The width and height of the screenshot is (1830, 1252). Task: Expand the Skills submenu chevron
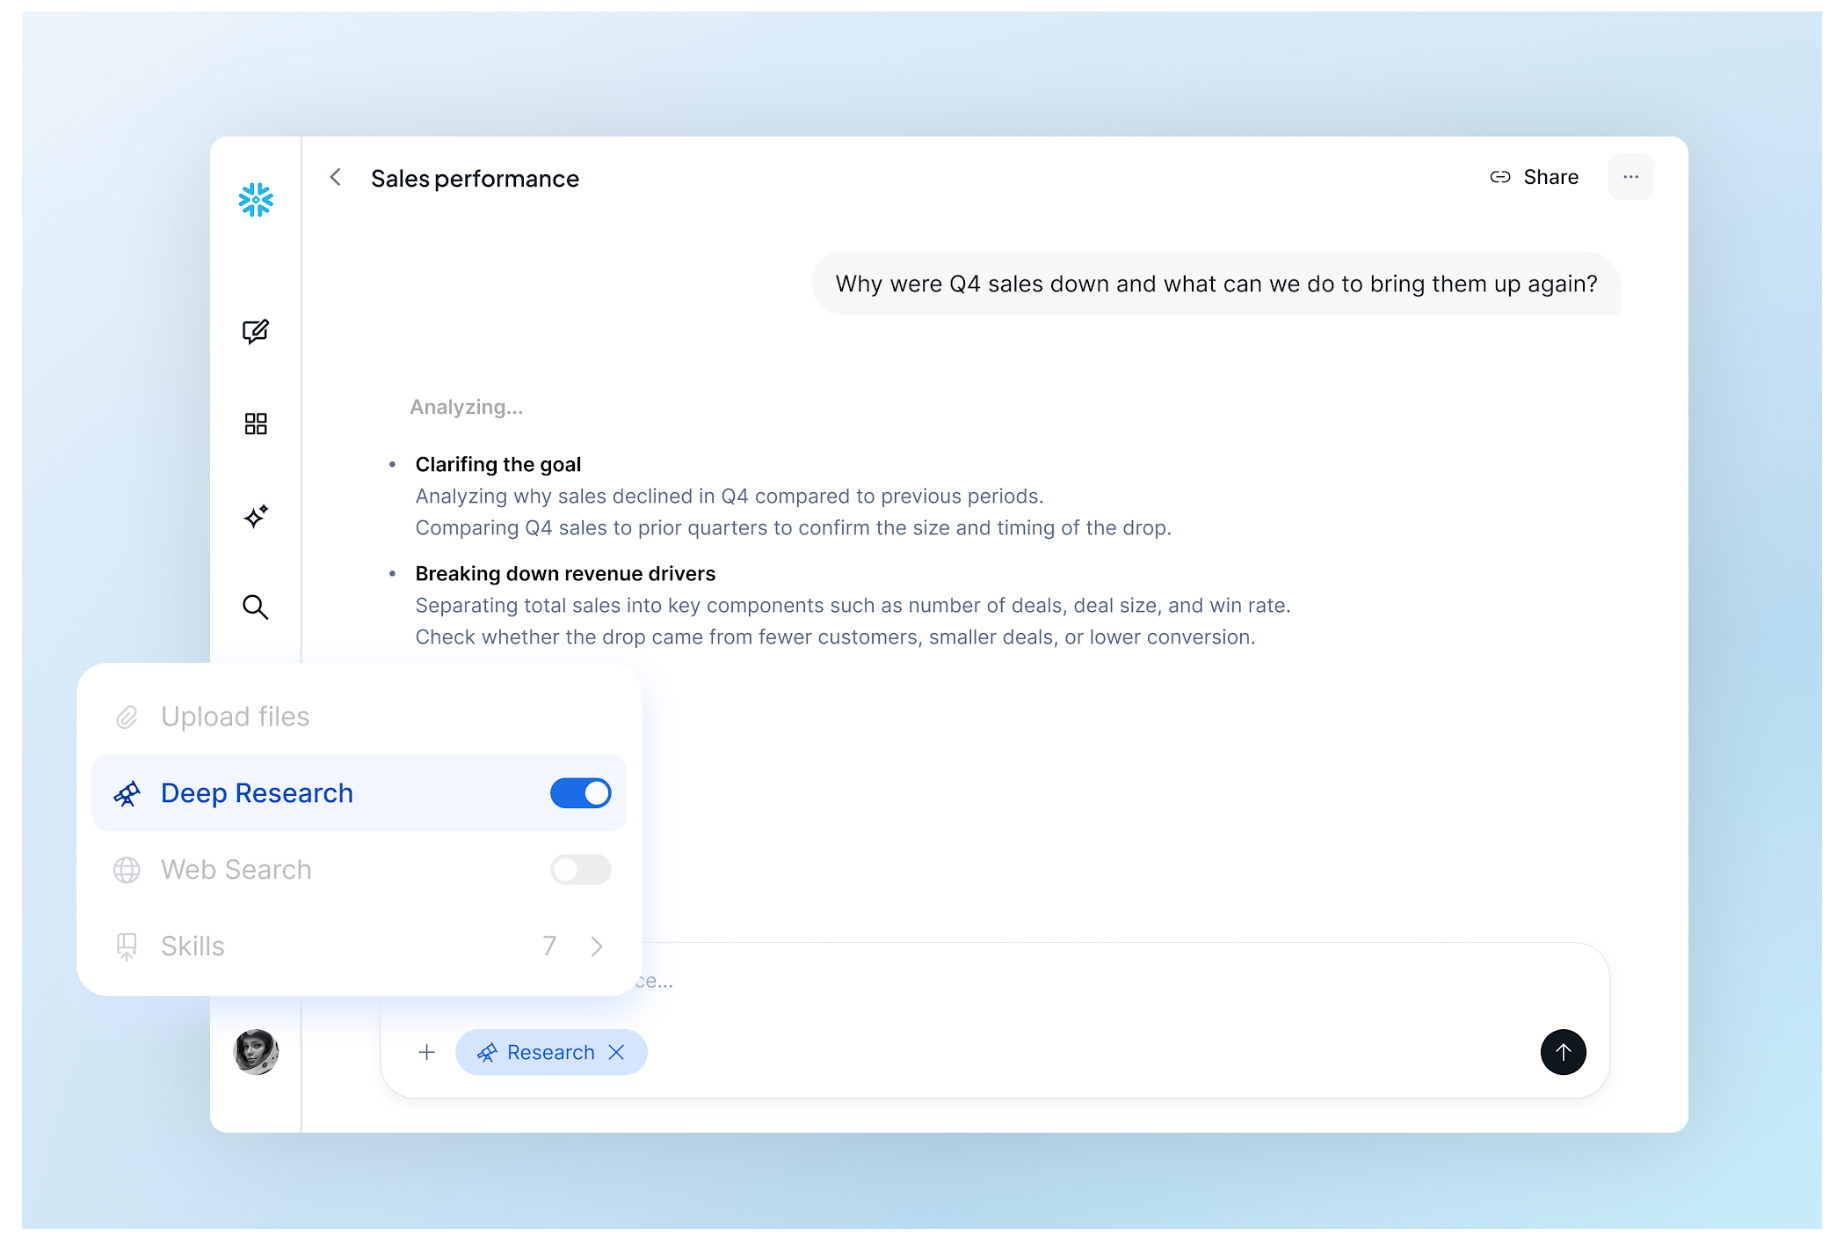pos(597,946)
